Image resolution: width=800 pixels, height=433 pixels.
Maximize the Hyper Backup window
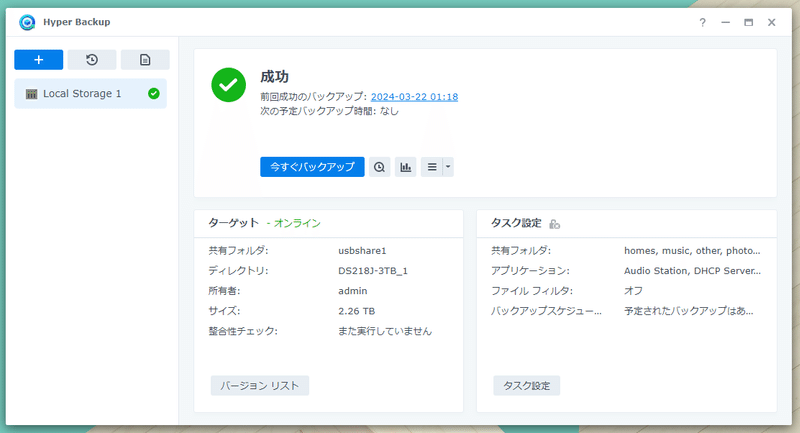point(748,22)
